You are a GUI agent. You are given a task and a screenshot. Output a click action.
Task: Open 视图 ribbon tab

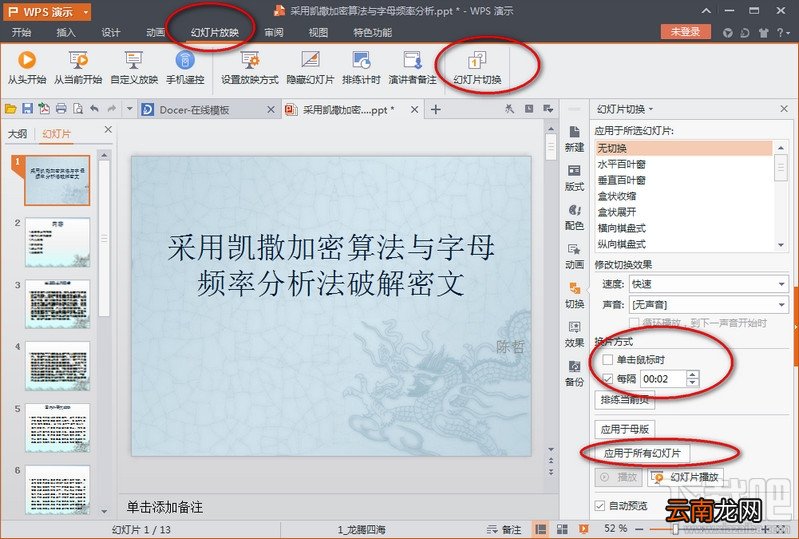[x=318, y=33]
